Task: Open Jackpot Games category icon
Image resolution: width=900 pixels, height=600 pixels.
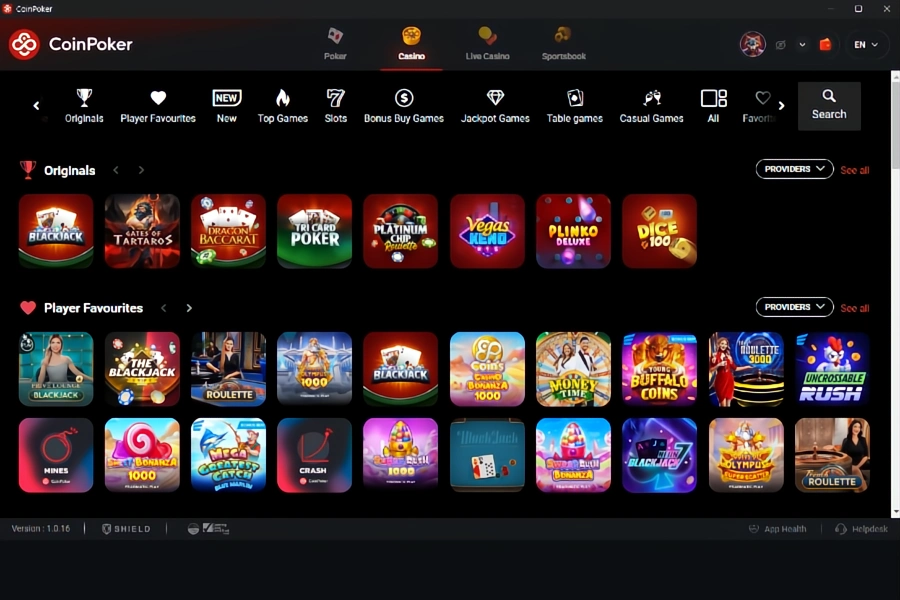Action: tap(495, 98)
